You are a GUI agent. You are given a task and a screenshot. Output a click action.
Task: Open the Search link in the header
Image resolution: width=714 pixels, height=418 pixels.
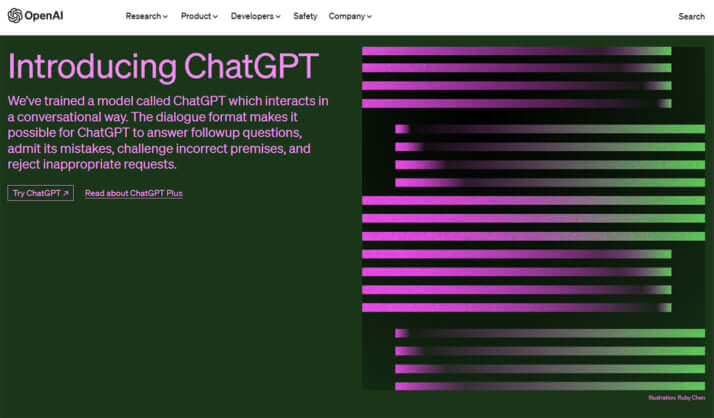tap(691, 16)
